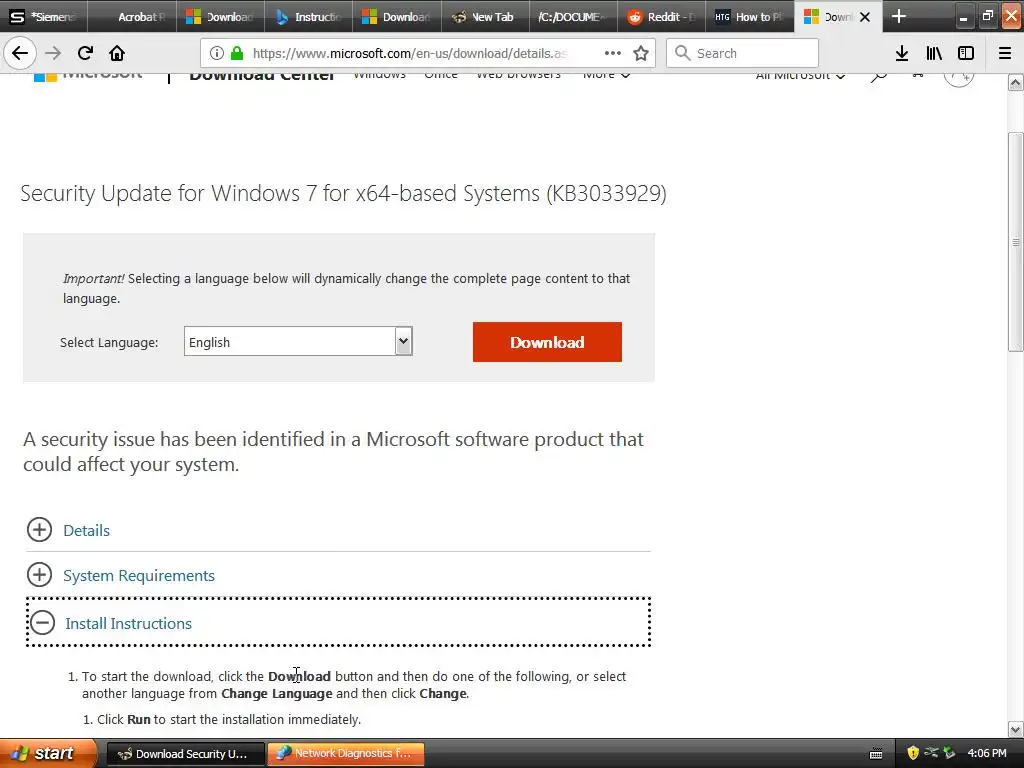The height and width of the screenshot is (768, 1024).
Task: Click the red Download button
Action: point(547,342)
